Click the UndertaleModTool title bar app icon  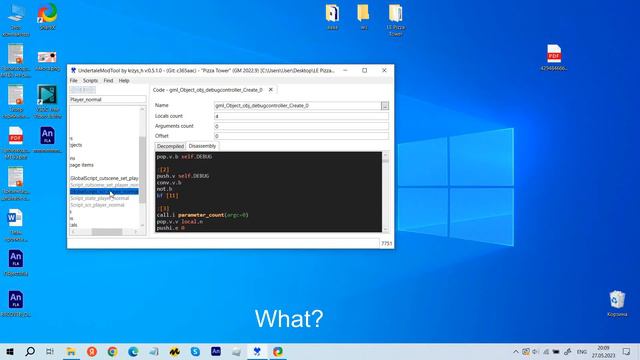[x=73, y=71]
